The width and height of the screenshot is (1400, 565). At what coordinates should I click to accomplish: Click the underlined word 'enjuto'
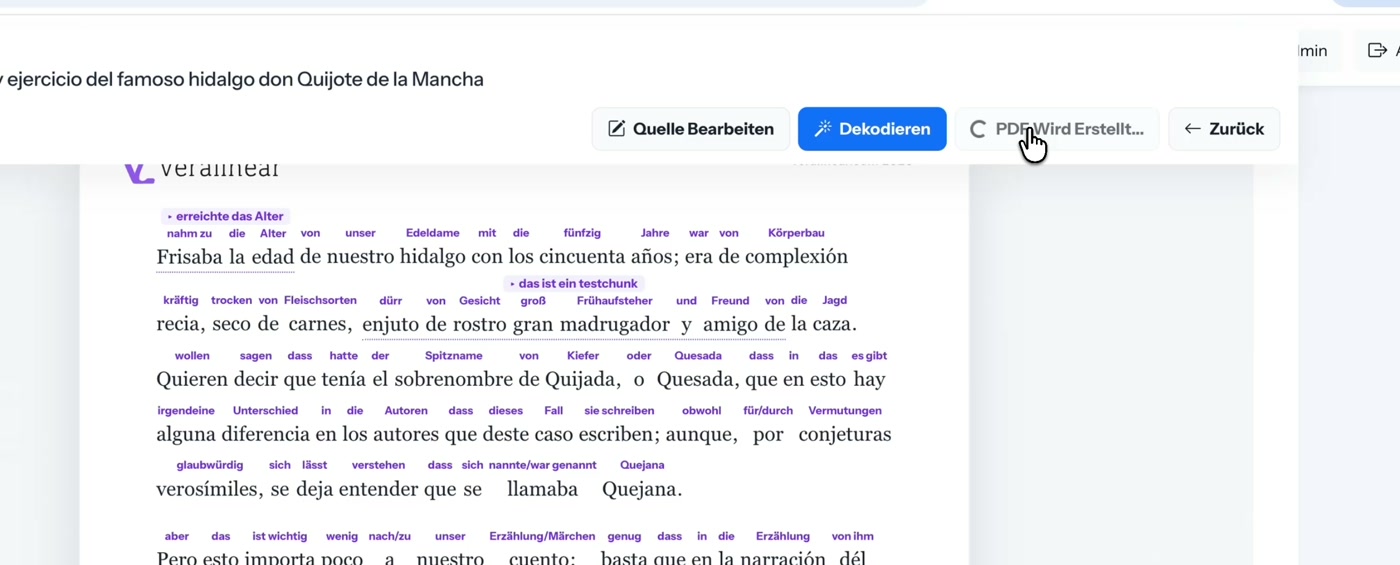click(391, 324)
